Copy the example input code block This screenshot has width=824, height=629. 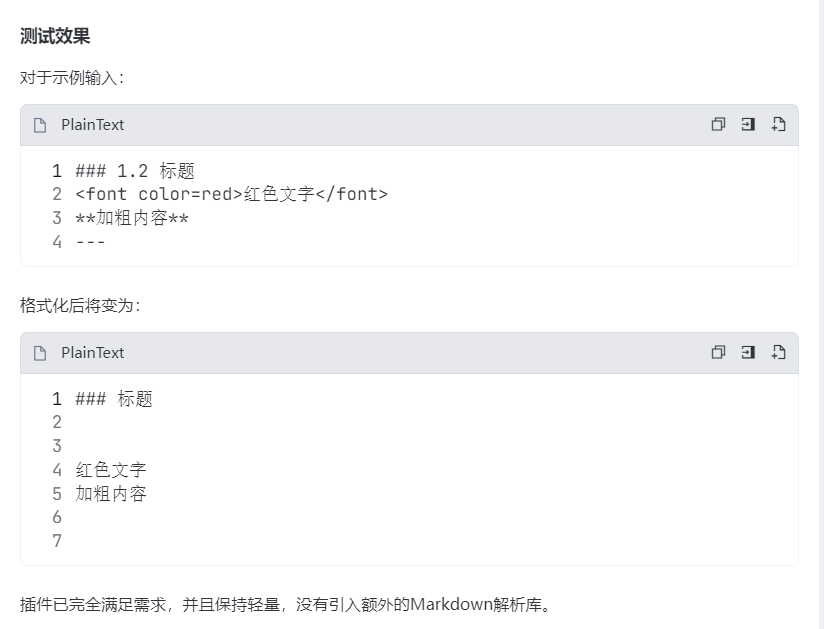click(718, 125)
